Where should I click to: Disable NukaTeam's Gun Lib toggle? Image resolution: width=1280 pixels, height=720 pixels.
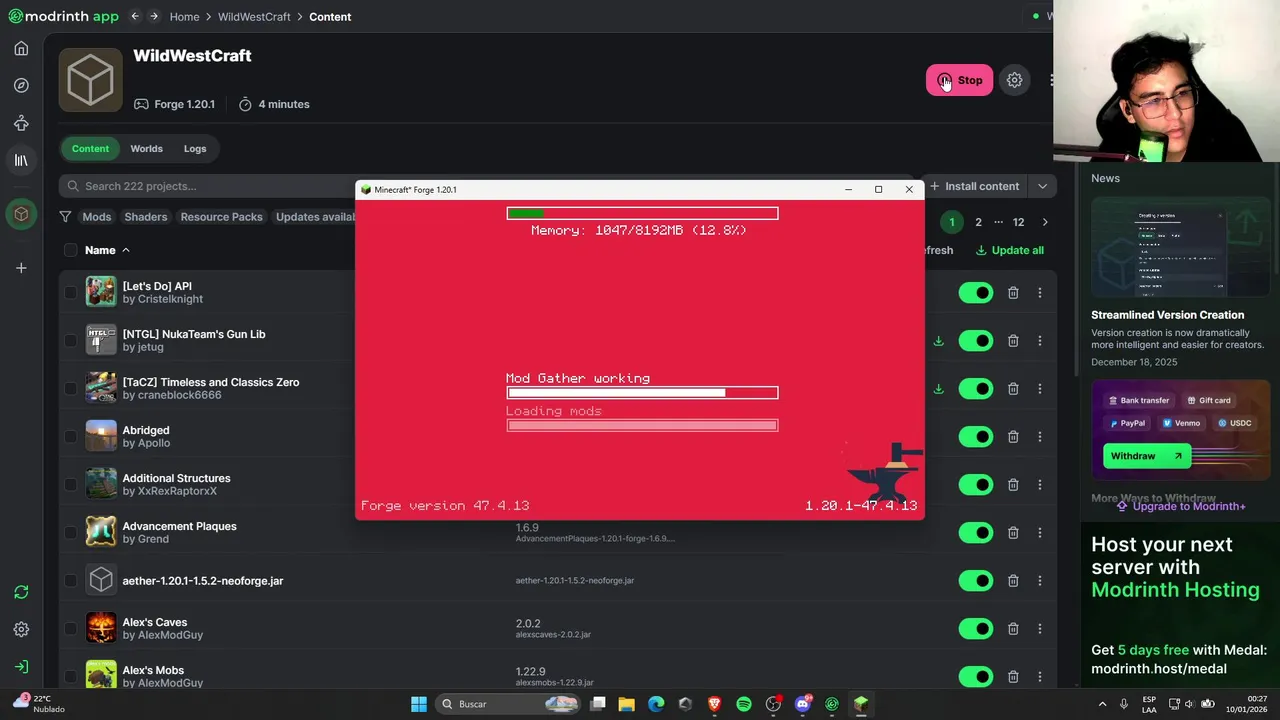pyautogui.click(x=975, y=341)
